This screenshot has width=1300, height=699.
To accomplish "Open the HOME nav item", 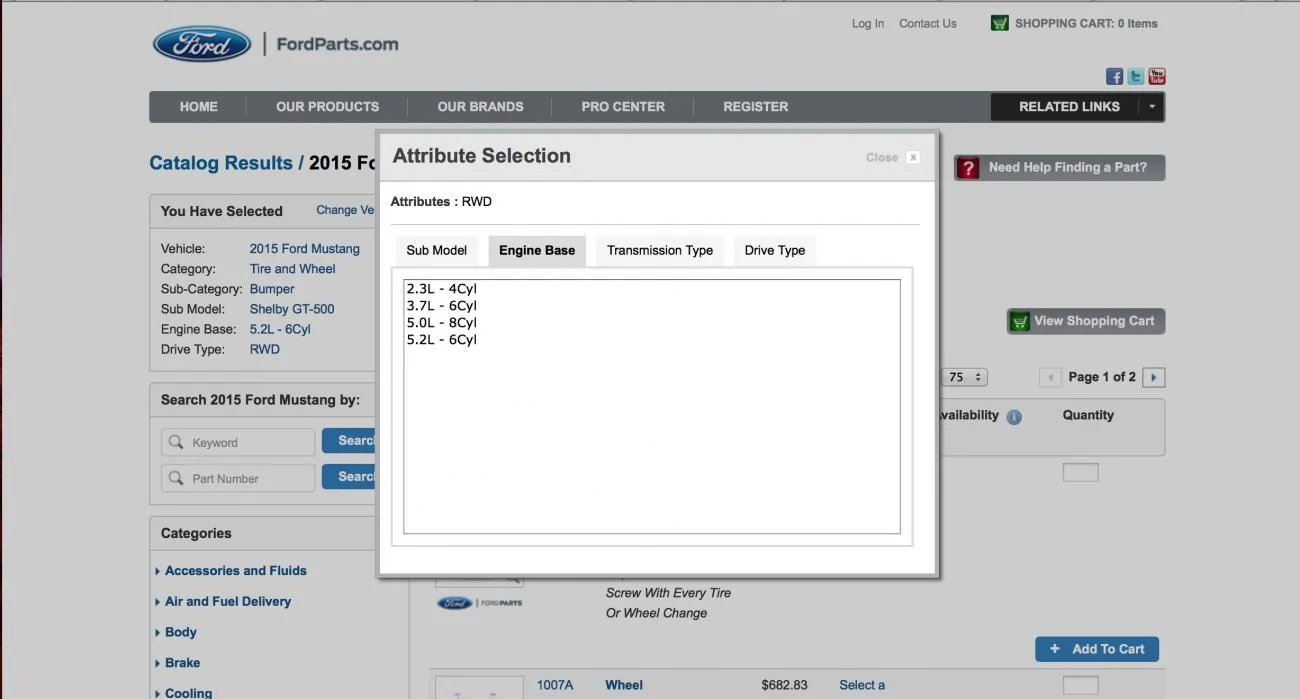I will [198, 107].
